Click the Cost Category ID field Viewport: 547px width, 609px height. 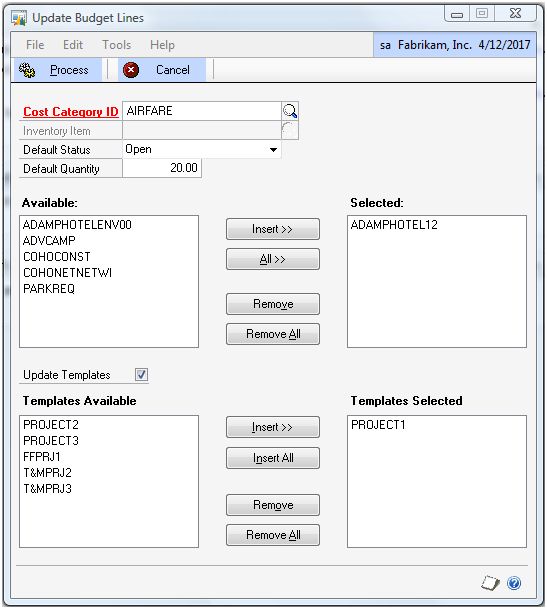[x=202, y=111]
